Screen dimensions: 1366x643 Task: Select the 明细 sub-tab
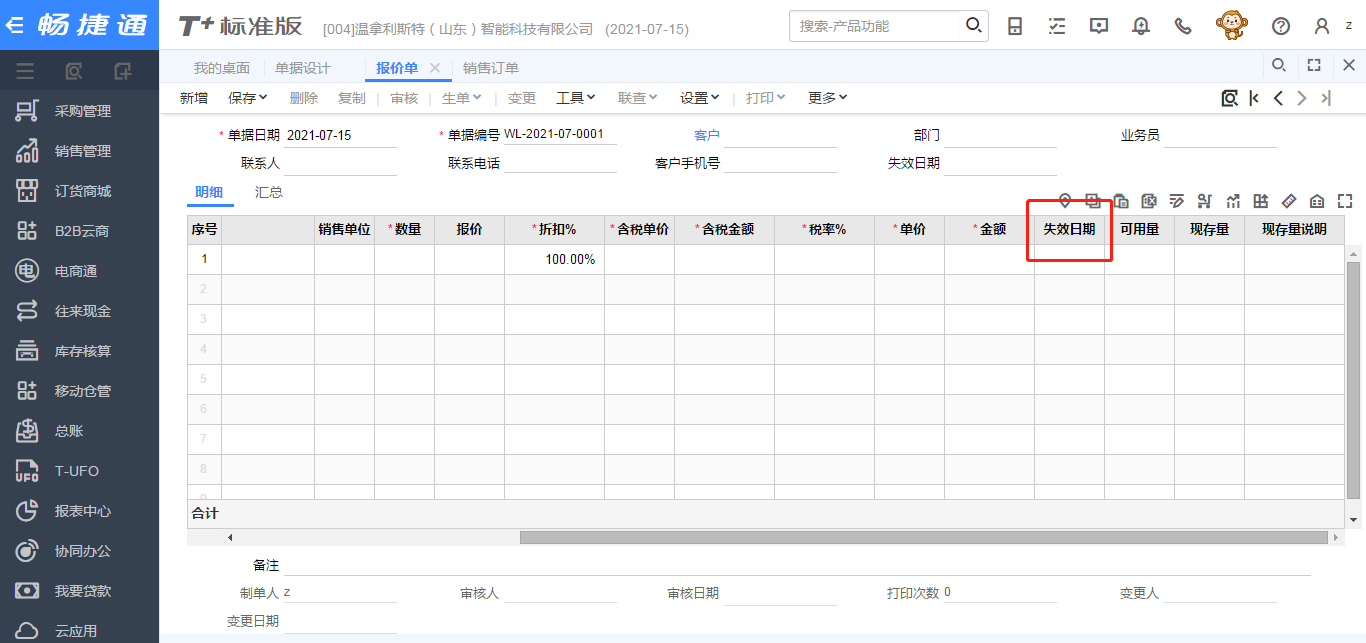point(209,192)
